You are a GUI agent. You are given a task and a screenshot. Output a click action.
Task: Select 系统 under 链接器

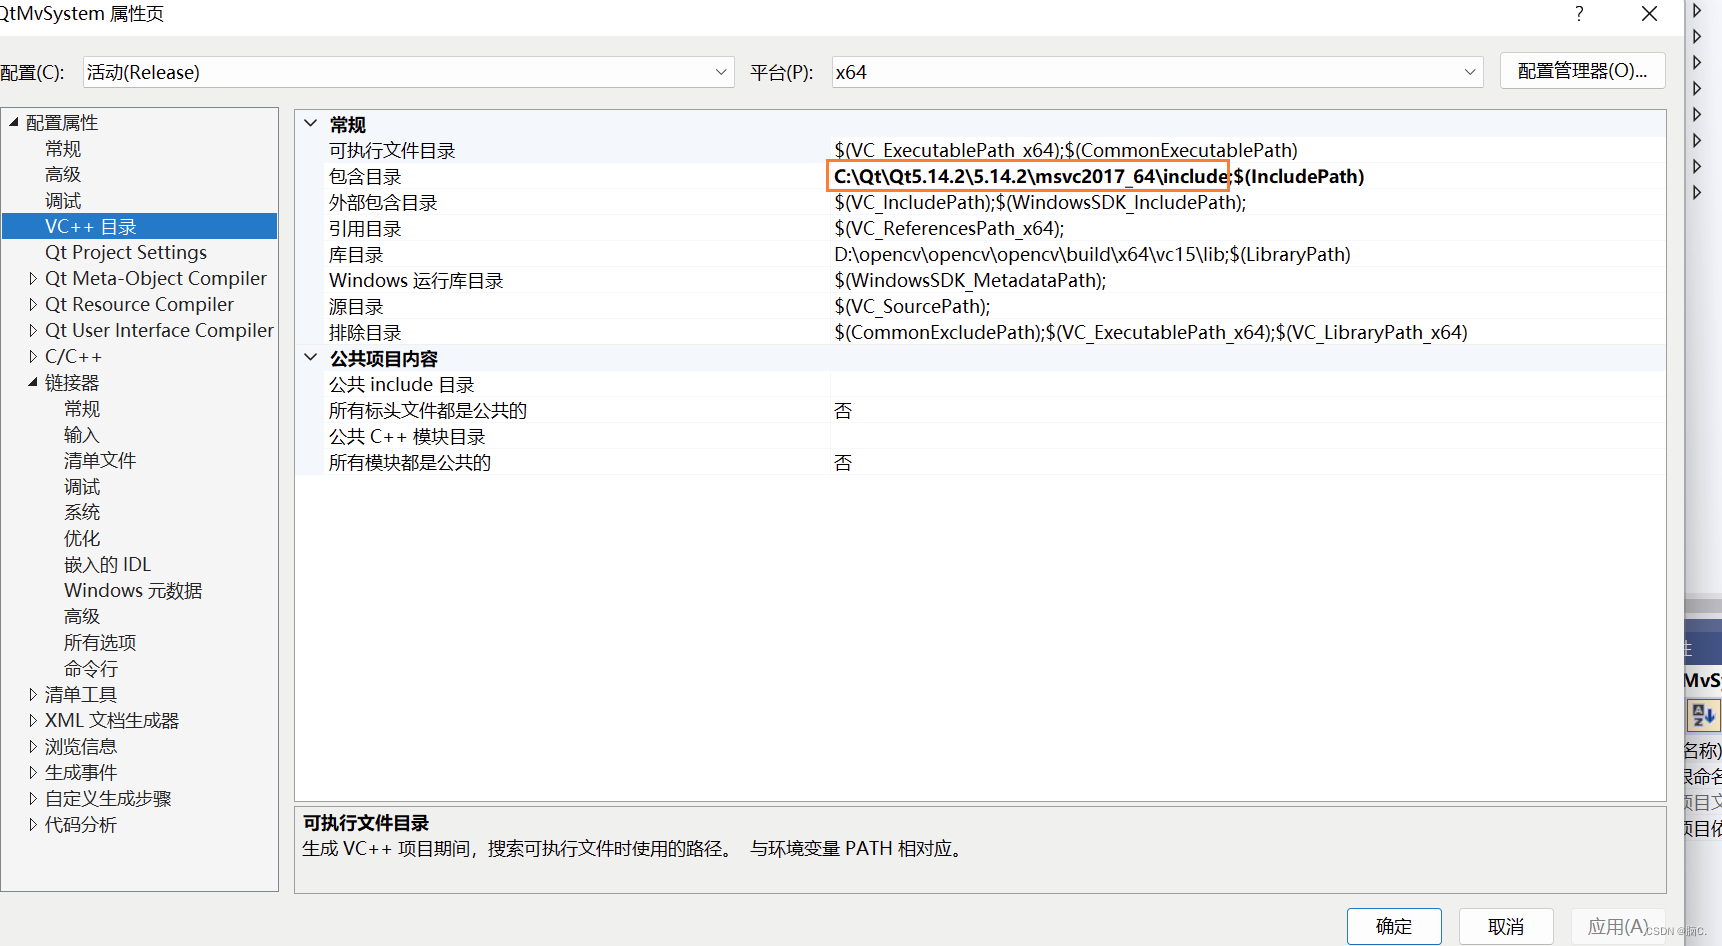click(x=82, y=512)
